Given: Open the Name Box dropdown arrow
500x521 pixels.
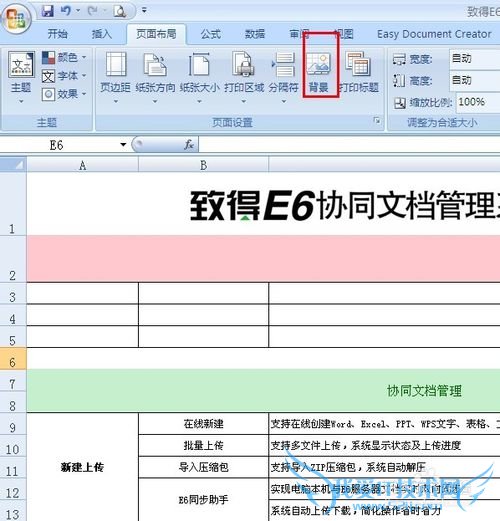Looking at the screenshot, I should click(x=123, y=145).
